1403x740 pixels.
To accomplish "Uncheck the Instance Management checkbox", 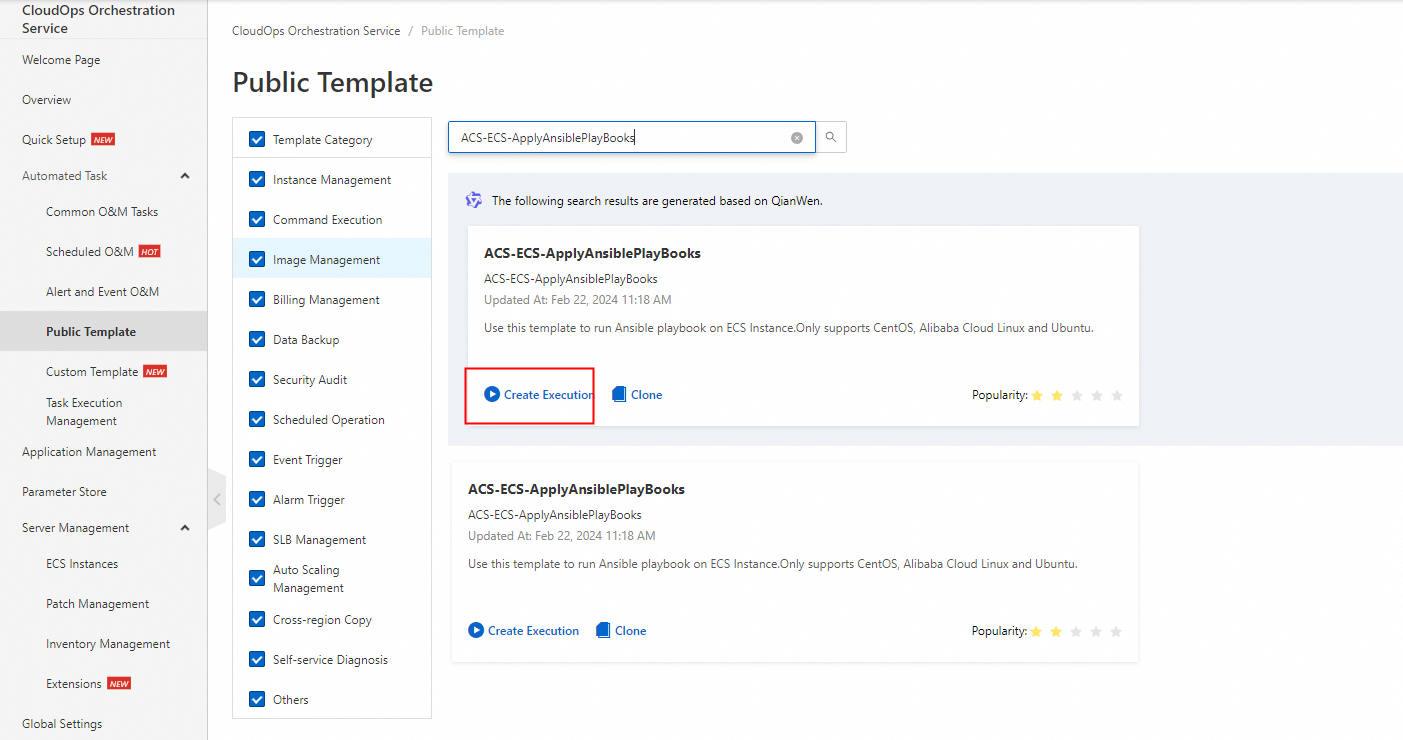I will 257,180.
